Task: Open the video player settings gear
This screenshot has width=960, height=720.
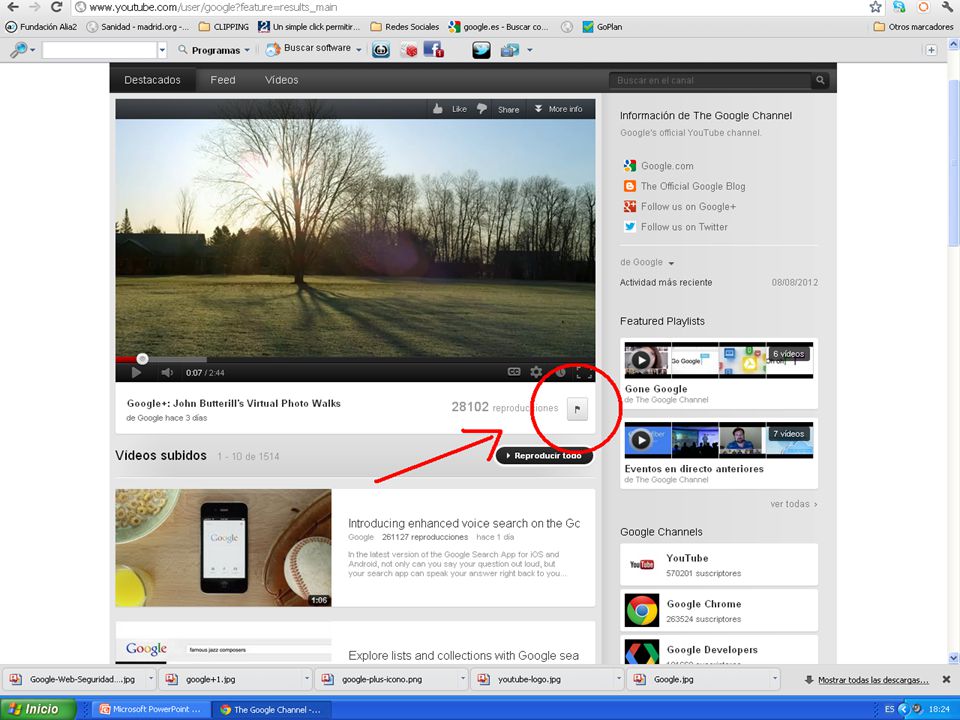Action: 536,372
